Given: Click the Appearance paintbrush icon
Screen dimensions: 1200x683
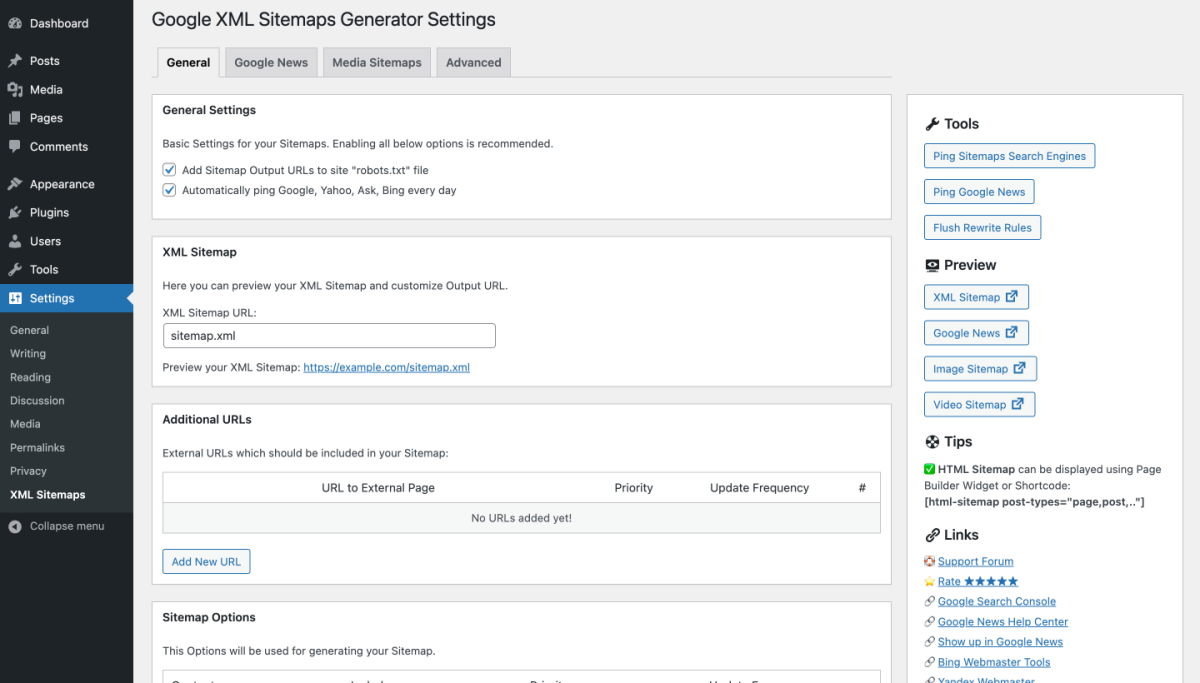Looking at the screenshot, I should (x=15, y=184).
